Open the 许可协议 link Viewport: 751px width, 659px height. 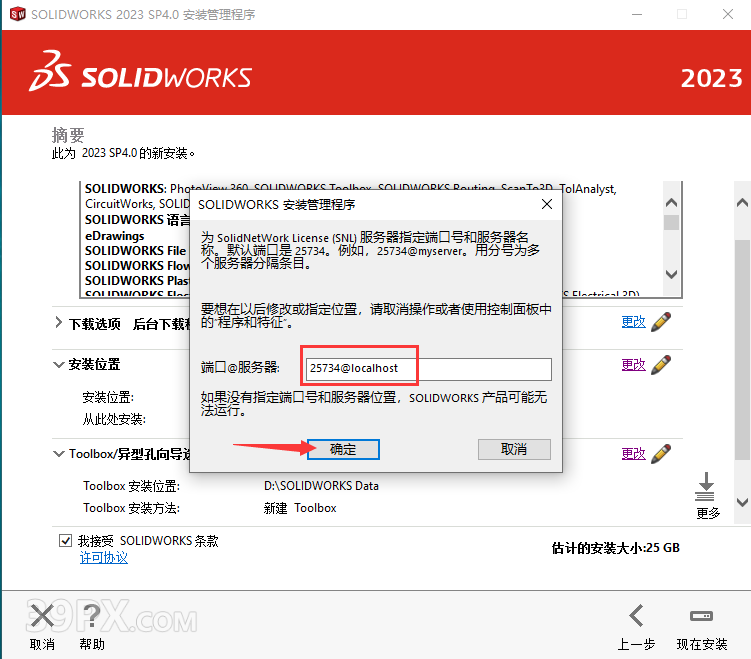104,558
